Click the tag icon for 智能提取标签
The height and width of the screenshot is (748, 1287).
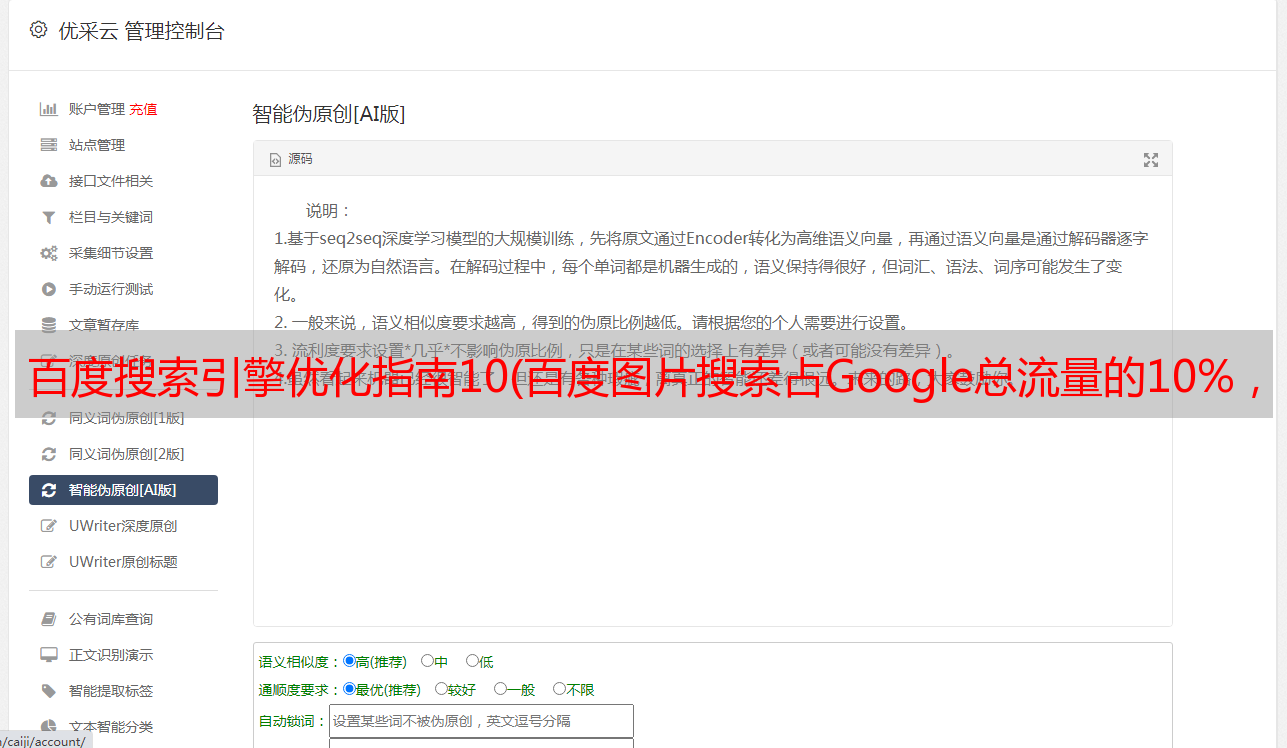click(48, 691)
